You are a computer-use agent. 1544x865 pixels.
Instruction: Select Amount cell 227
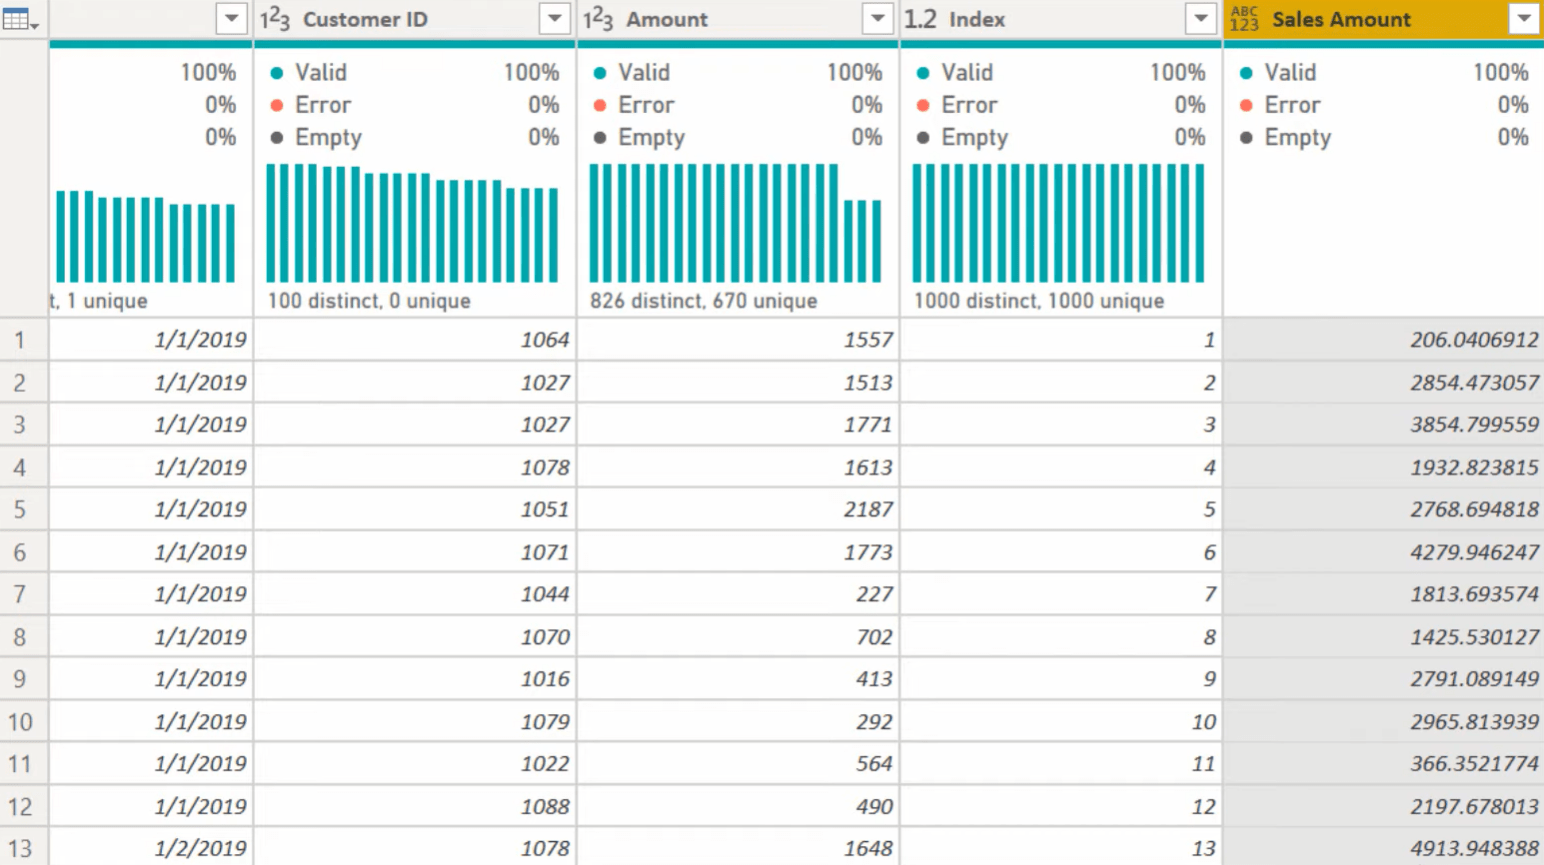click(738, 594)
